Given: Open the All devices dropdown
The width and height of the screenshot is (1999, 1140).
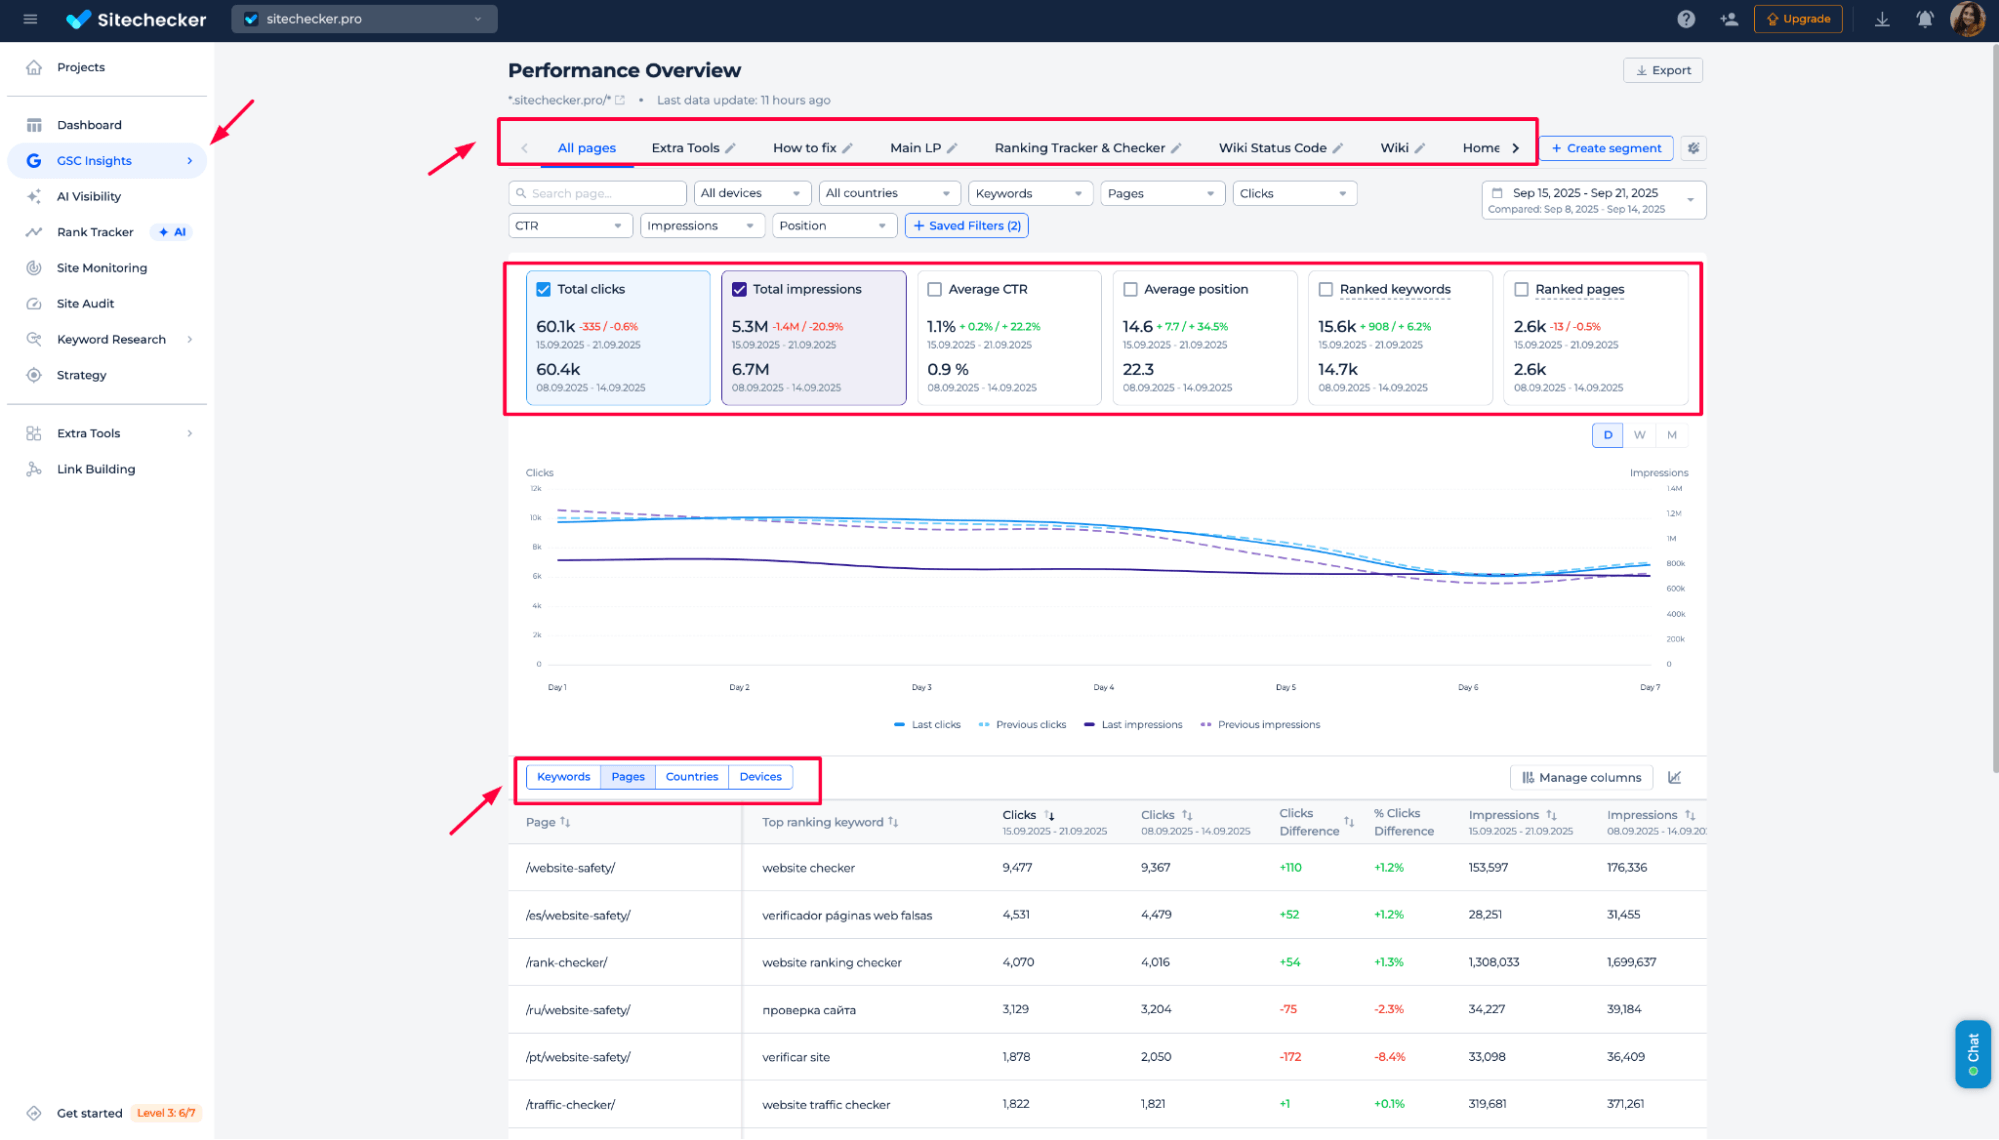Looking at the screenshot, I should (x=752, y=194).
